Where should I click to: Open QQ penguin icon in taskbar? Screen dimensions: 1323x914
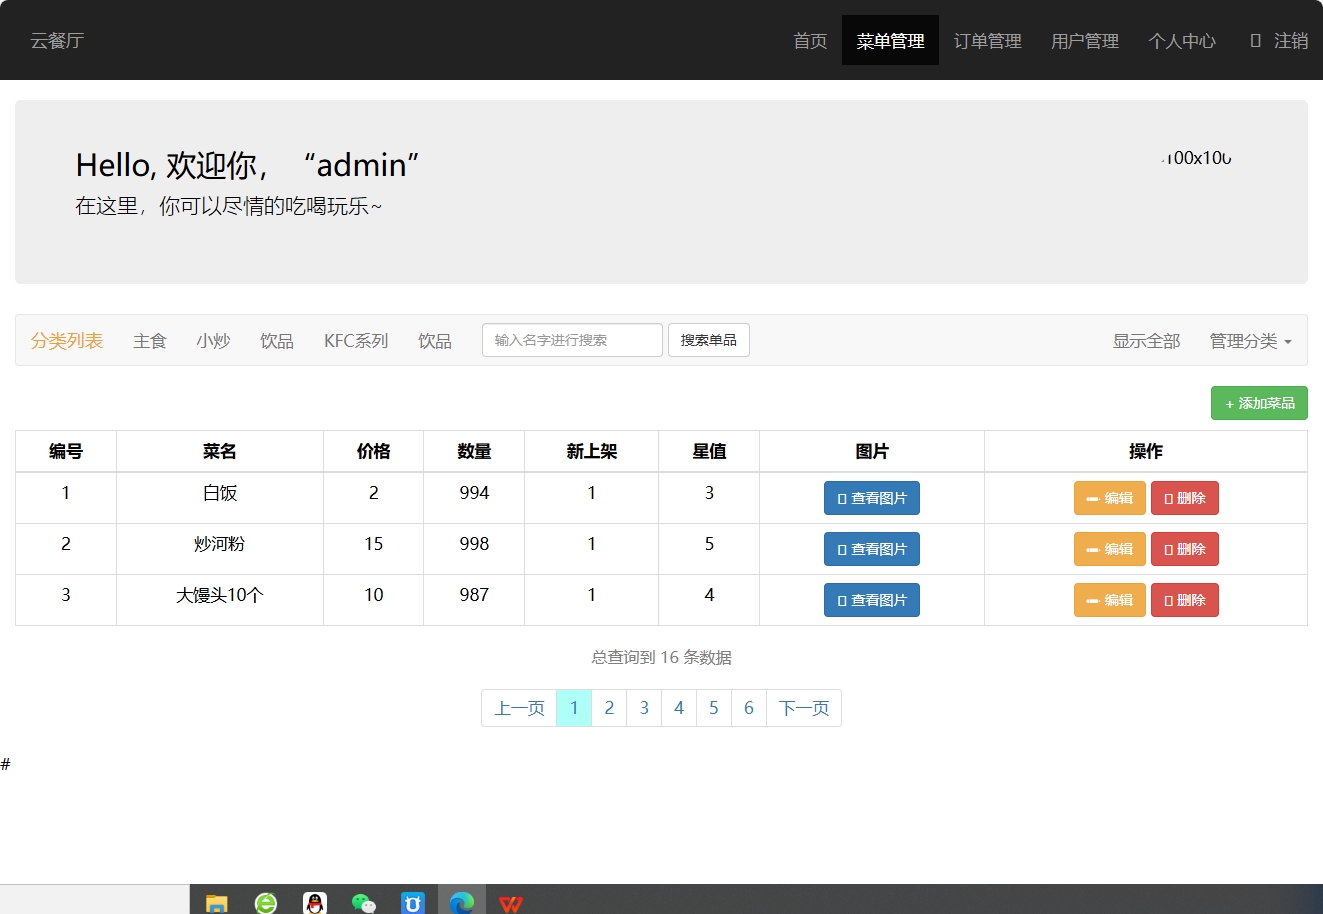coord(315,903)
